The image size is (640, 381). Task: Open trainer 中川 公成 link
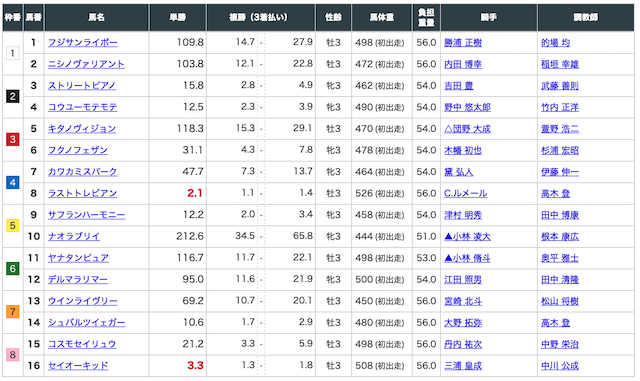point(560,365)
